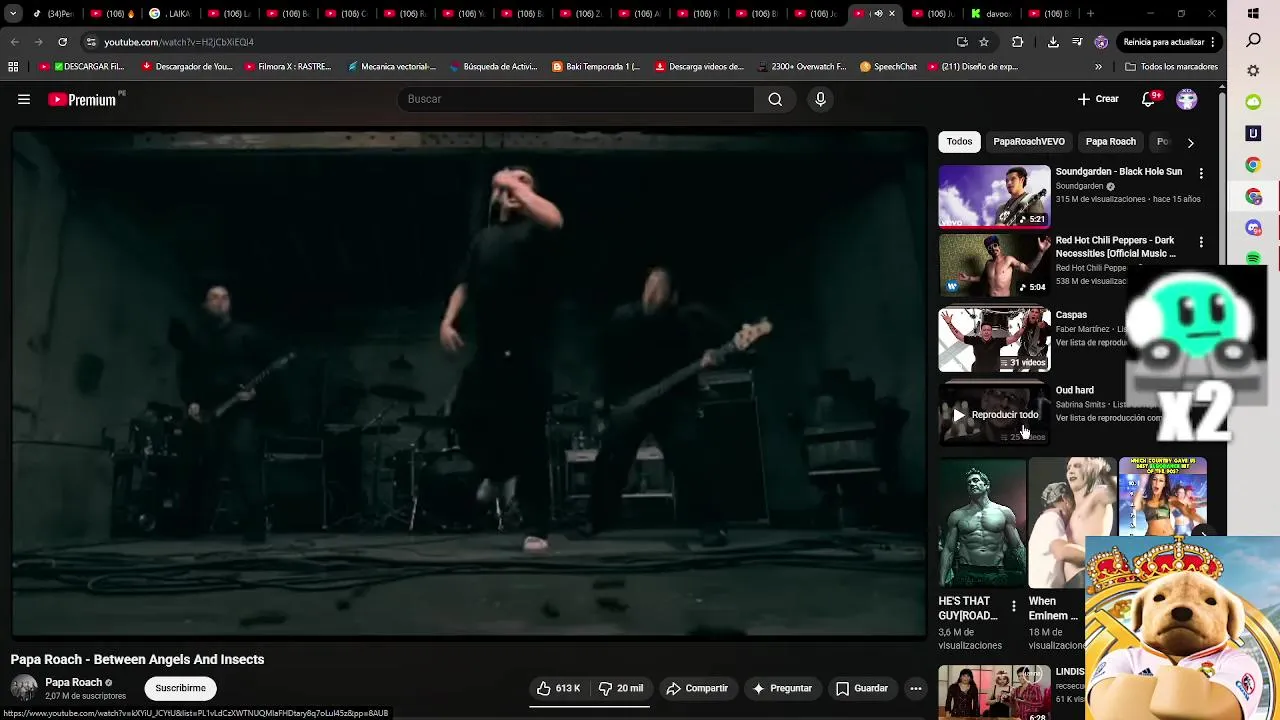Open options for Red Hot Chili Peppers video

coord(1201,242)
